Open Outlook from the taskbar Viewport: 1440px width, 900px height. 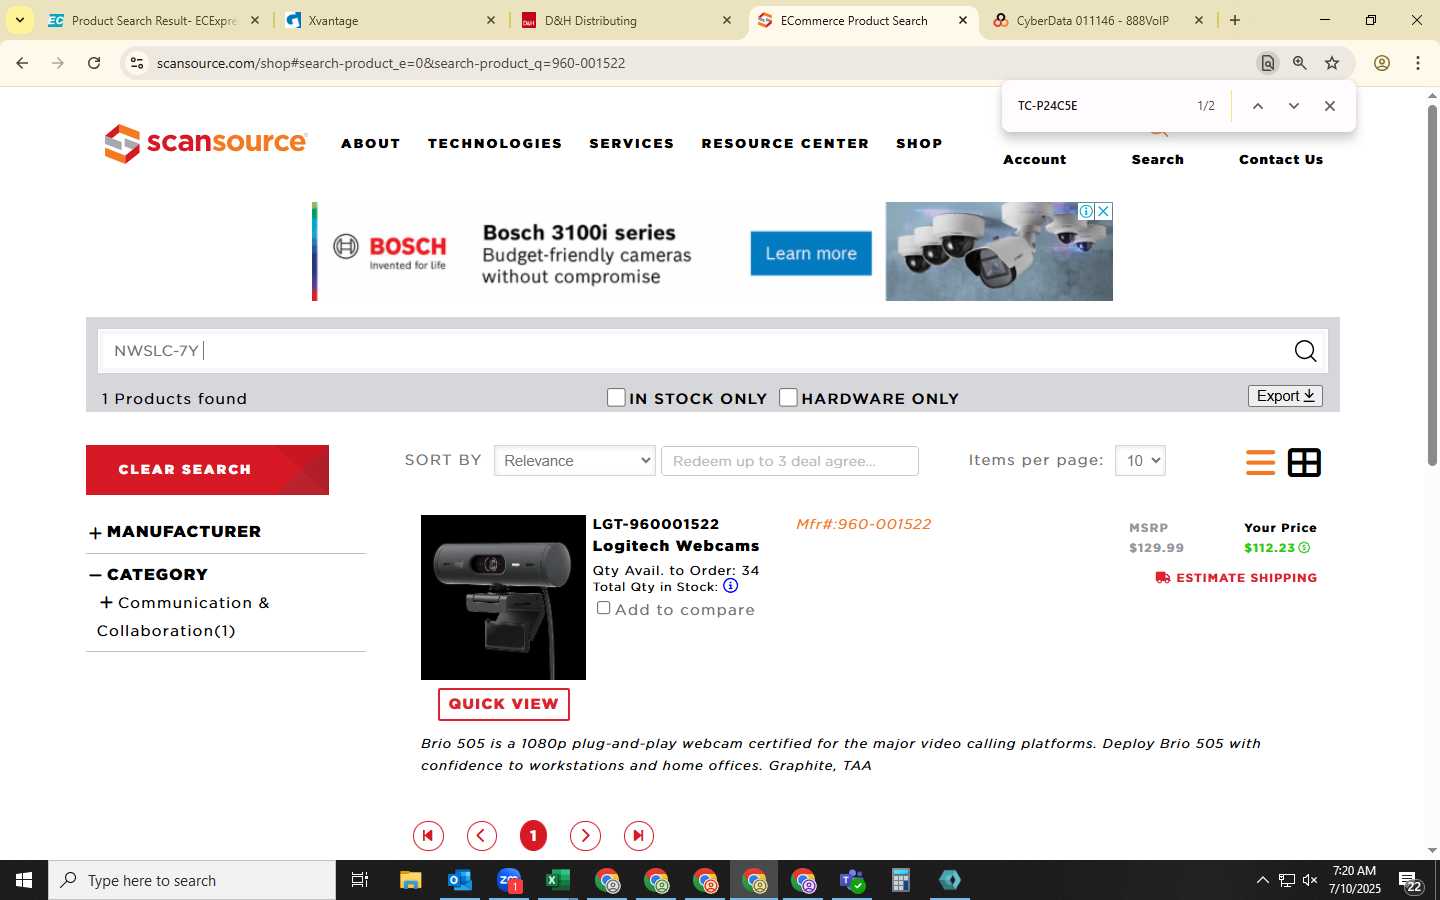tap(459, 880)
